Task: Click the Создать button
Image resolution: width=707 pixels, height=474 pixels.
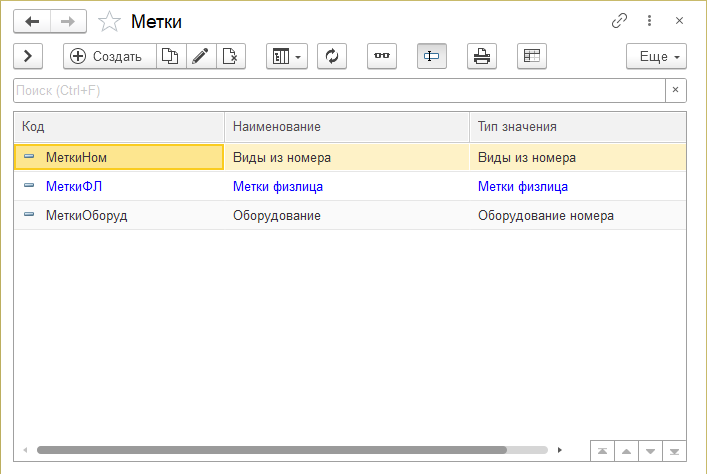Action: (x=108, y=56)
